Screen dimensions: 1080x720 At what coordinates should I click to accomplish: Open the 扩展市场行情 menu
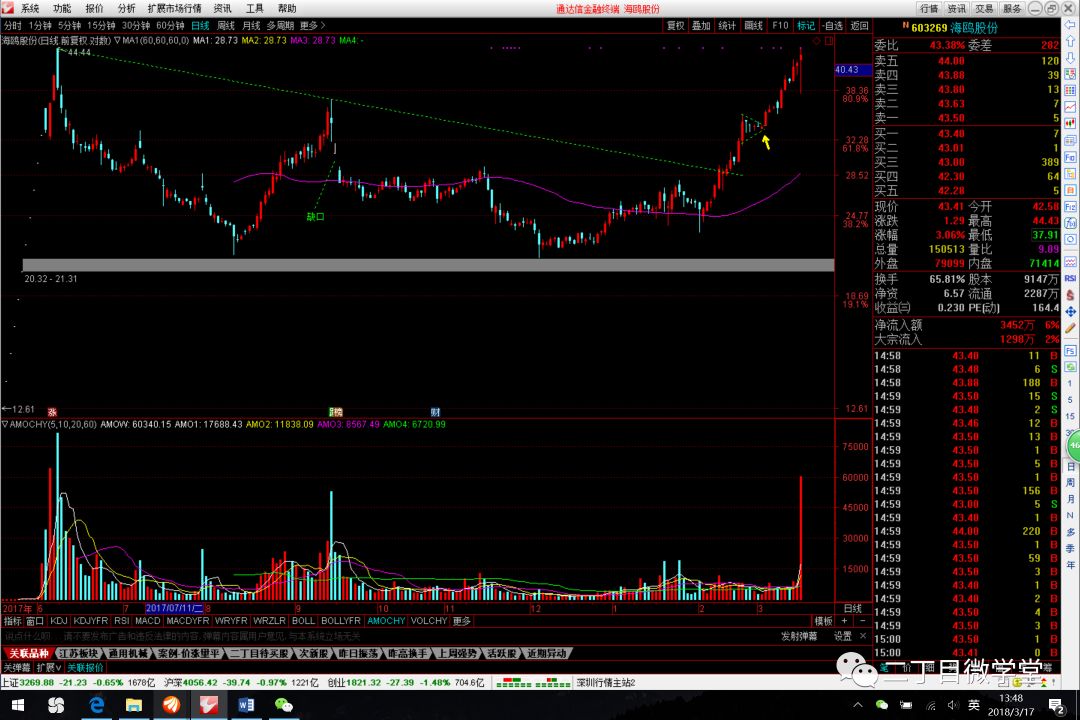[174, 8]
